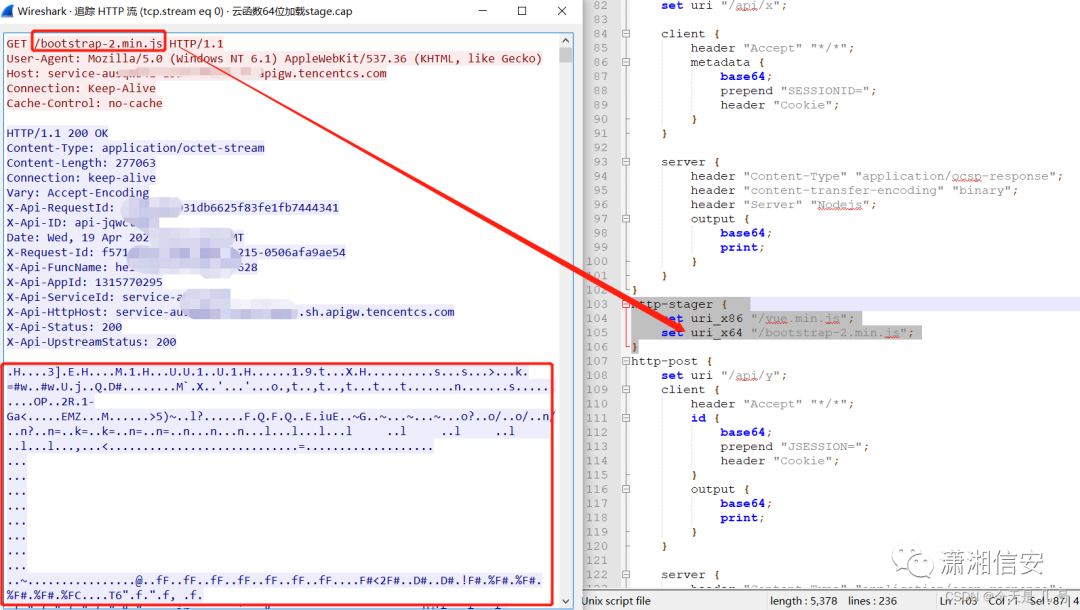Click the 'prepend "JSESSION="' editor line
This screenshot has width=1080, height=610.
[x=794, y=447]
